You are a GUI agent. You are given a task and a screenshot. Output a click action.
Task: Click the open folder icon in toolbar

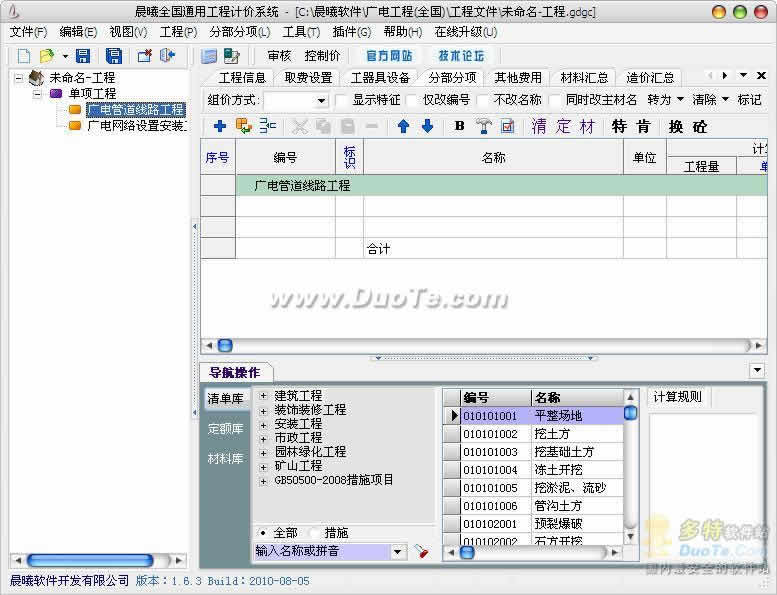46,56
